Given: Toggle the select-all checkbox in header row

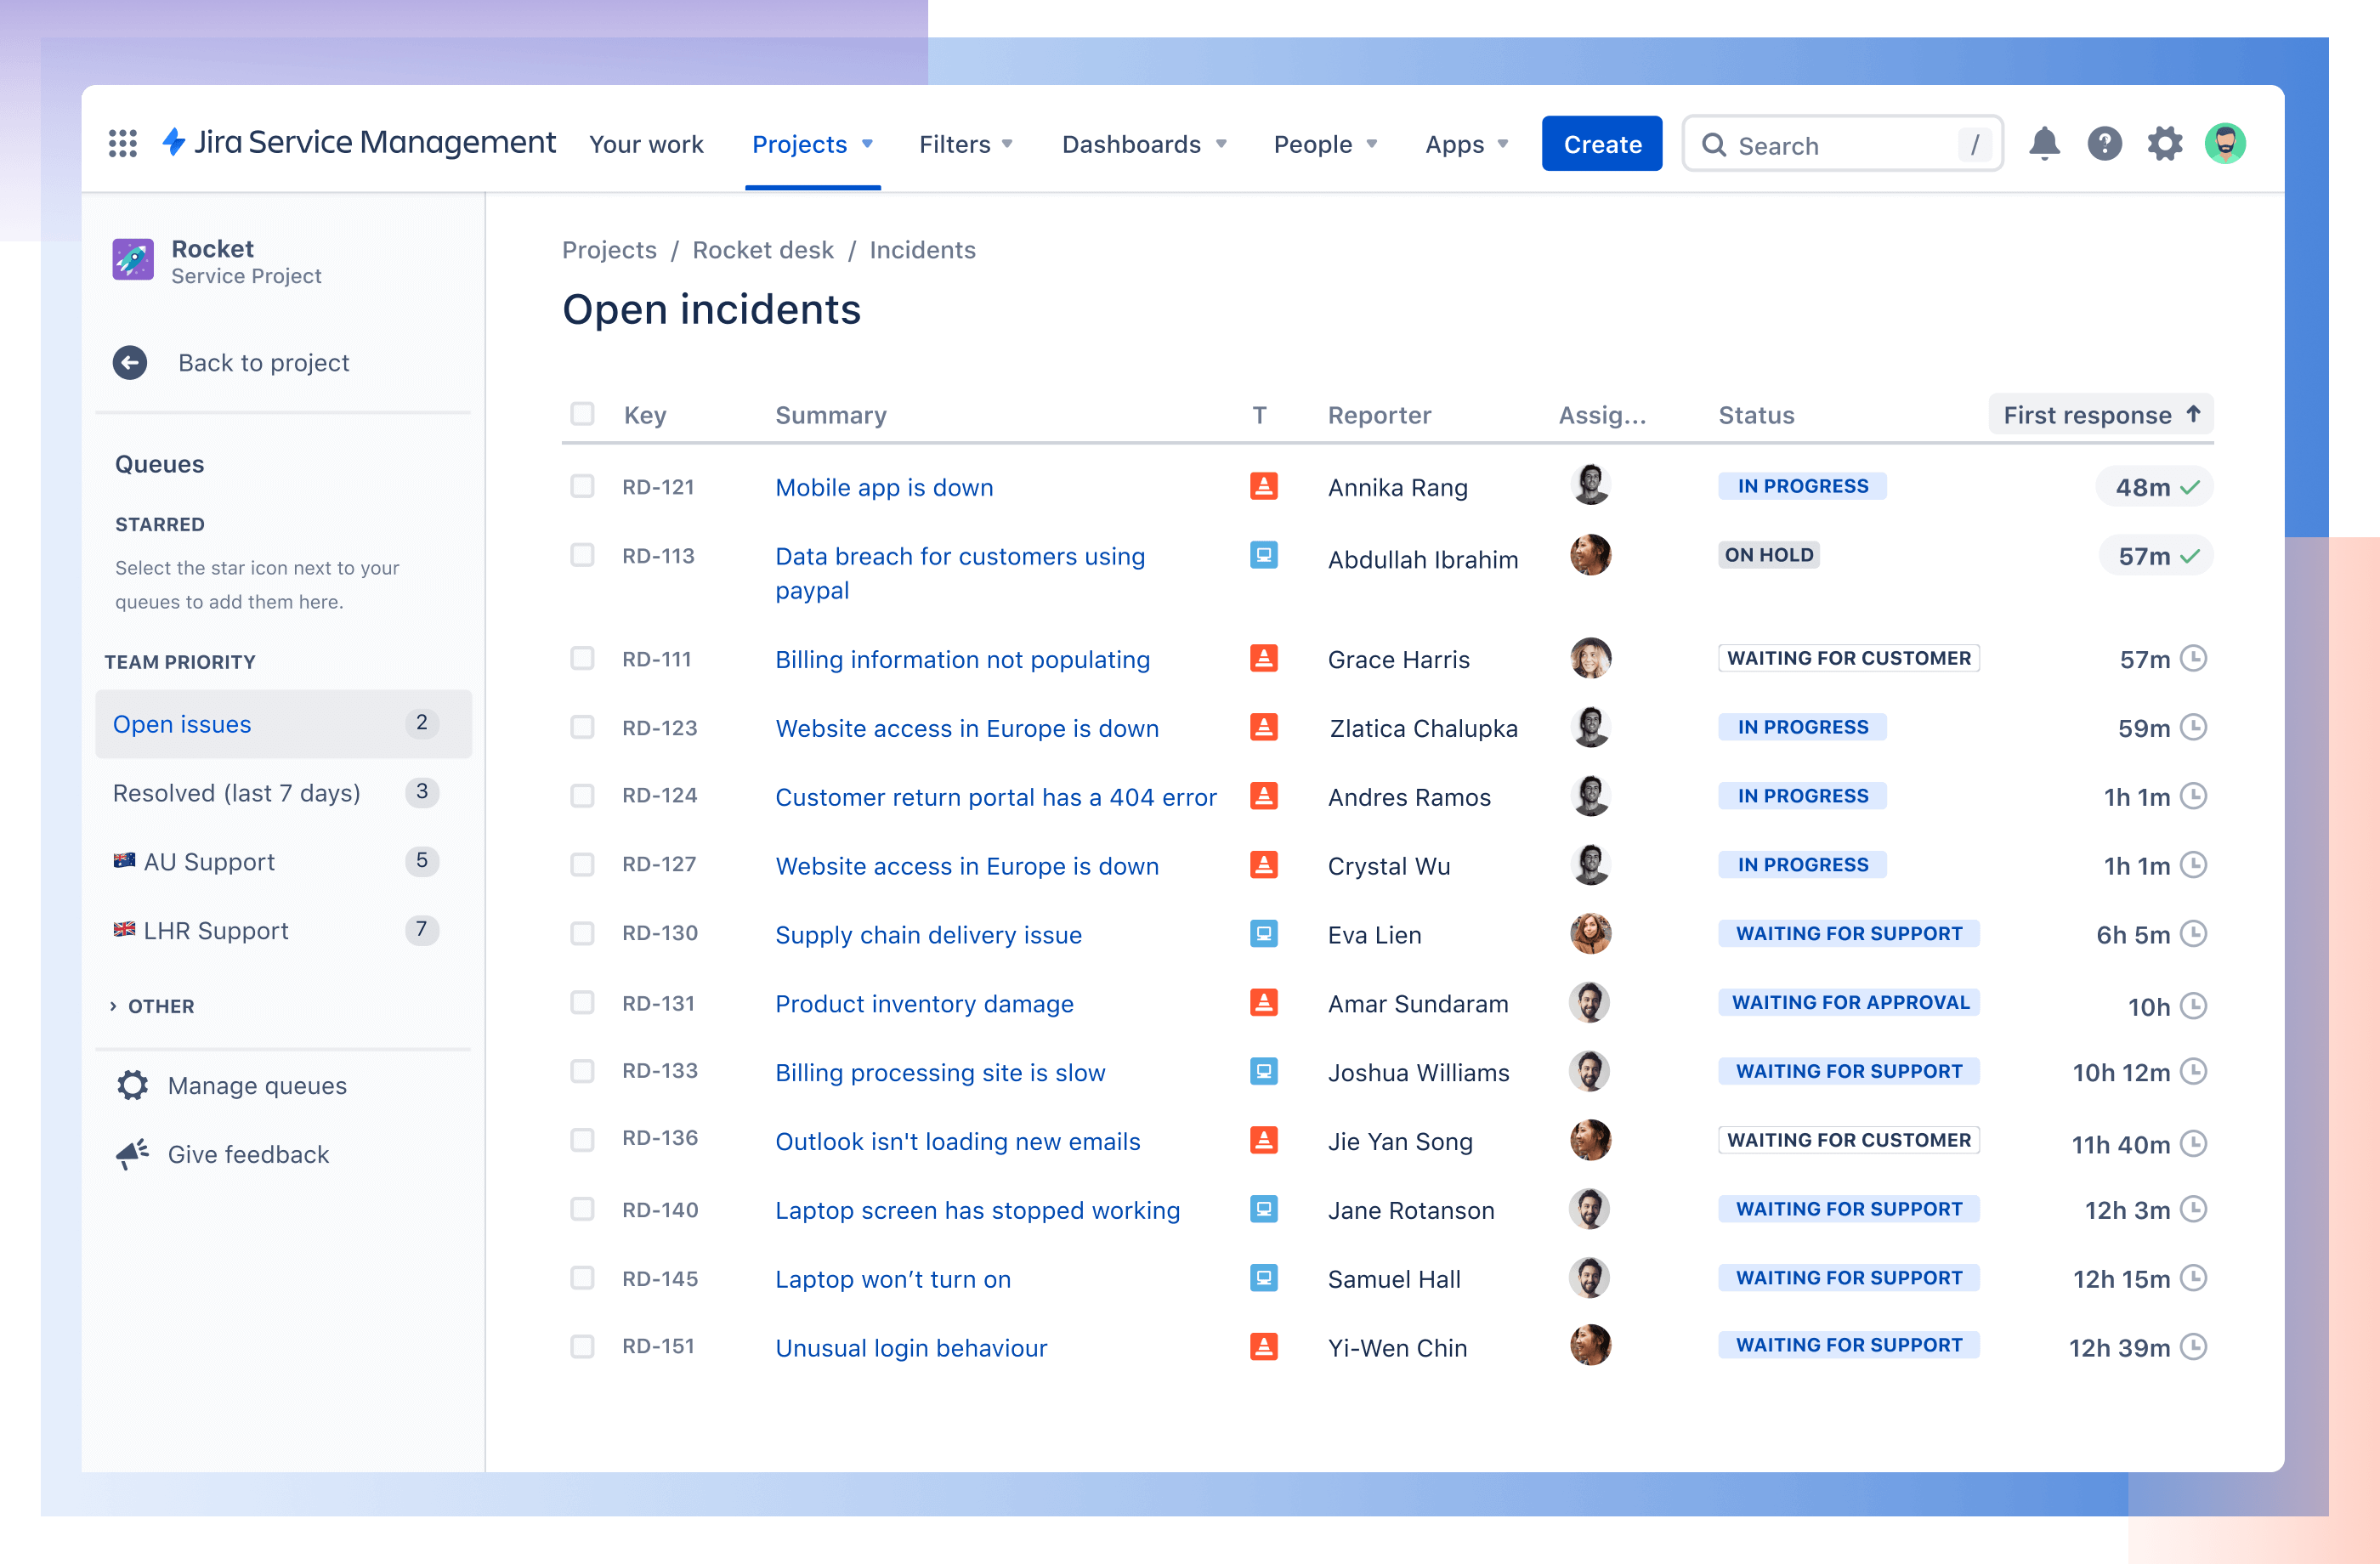Looking at the screenshot, I should [x=581, y=414].
